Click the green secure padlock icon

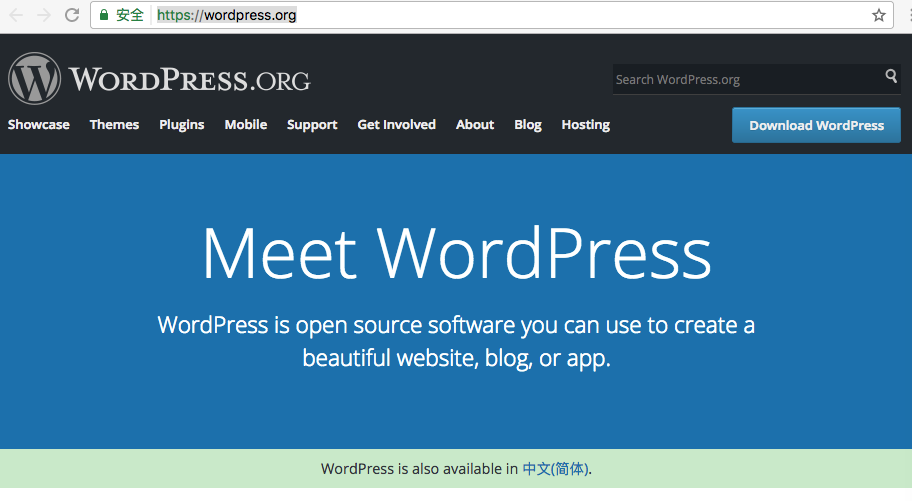click(x=104, y=15)
